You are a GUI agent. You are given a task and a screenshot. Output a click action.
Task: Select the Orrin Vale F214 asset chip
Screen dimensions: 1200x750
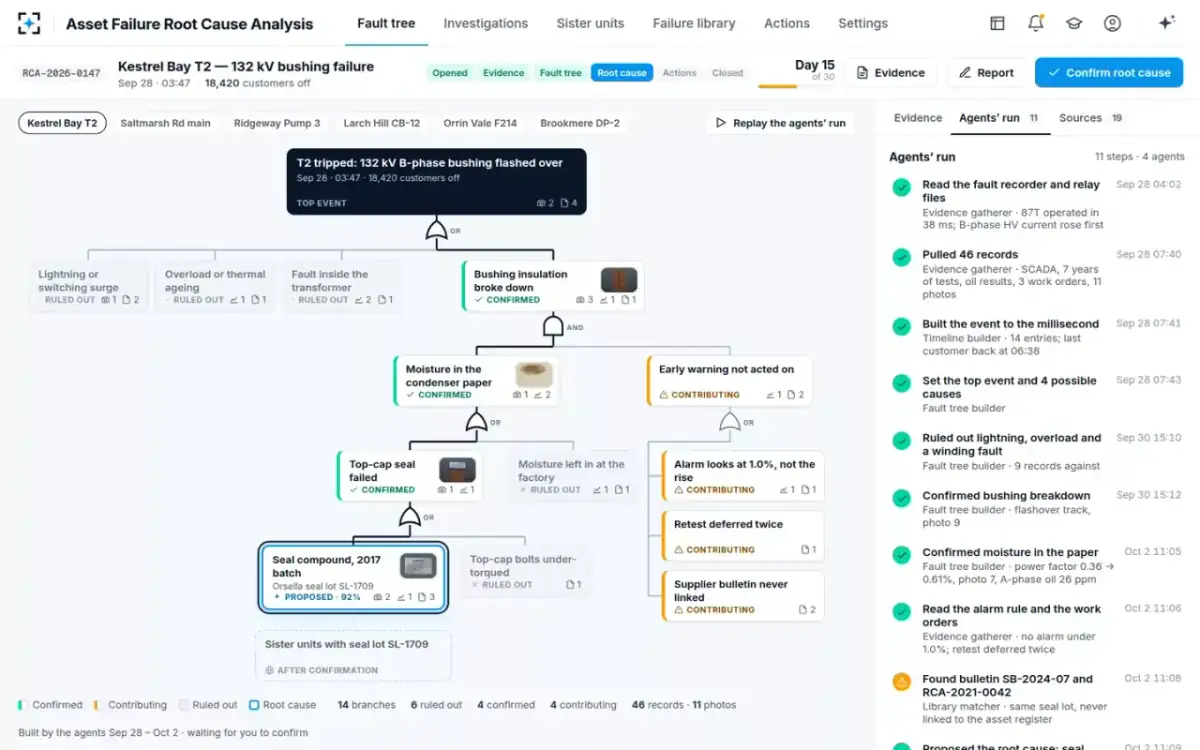(x=480, y=123)
